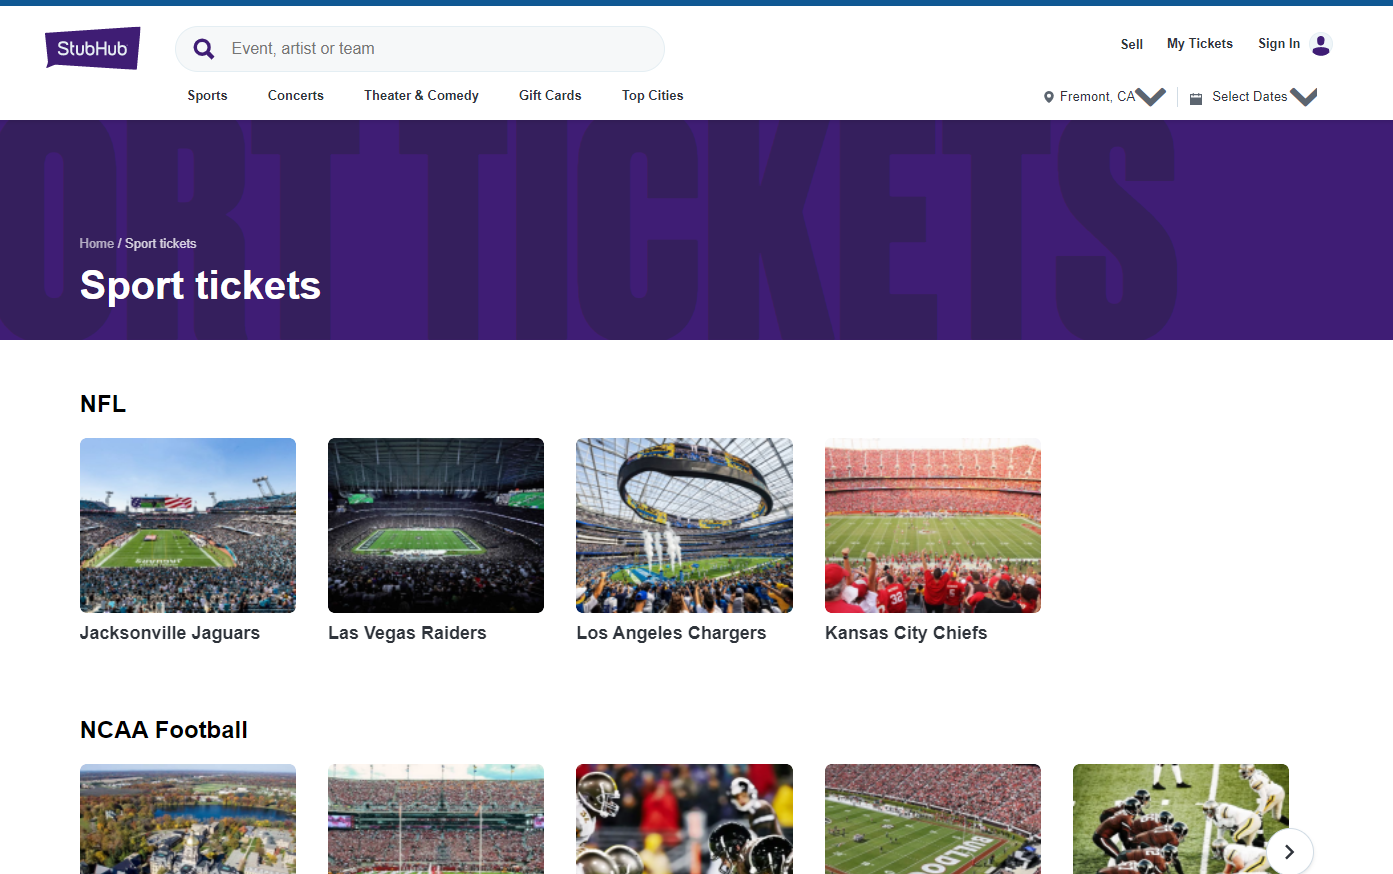Click the location pin icon
The width and height of the screenshot is (1393, 874).
pos(1049,97)
